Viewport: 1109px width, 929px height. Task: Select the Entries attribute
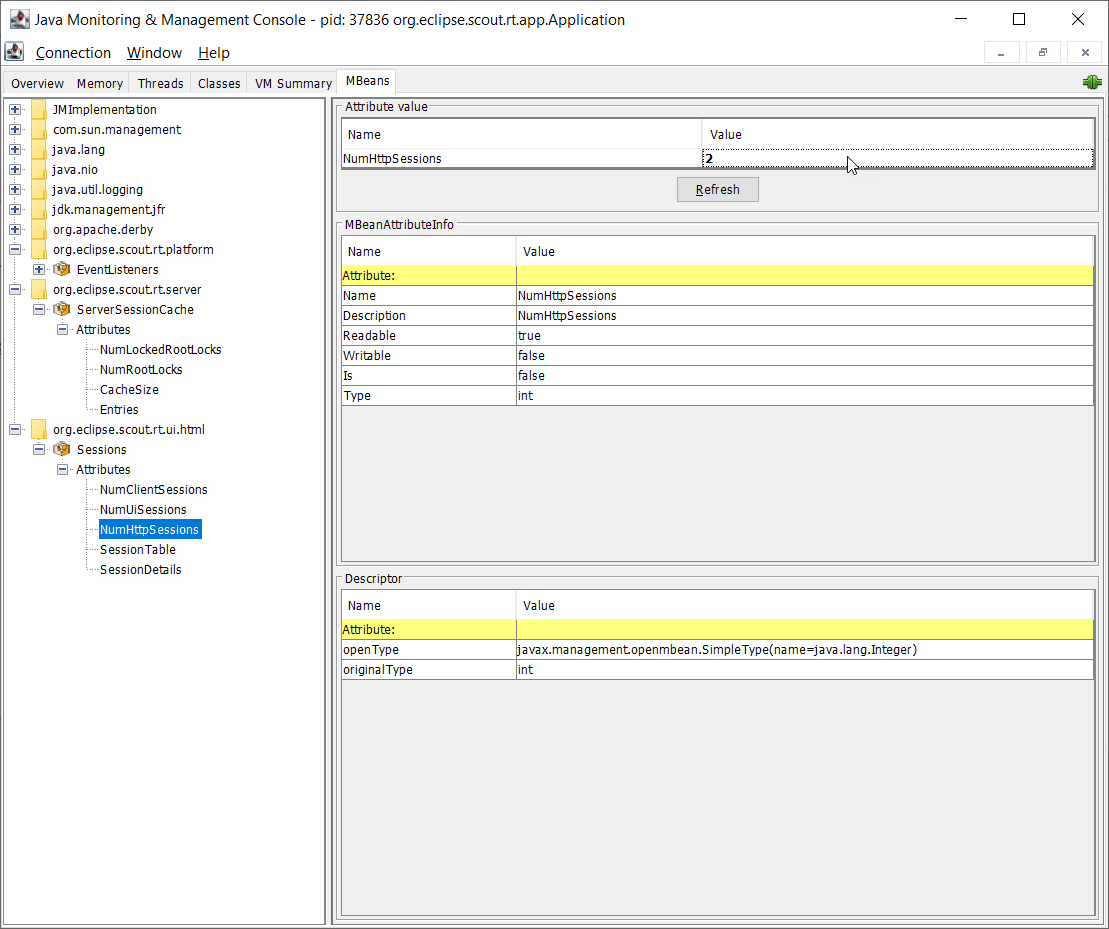pos(119,409)
